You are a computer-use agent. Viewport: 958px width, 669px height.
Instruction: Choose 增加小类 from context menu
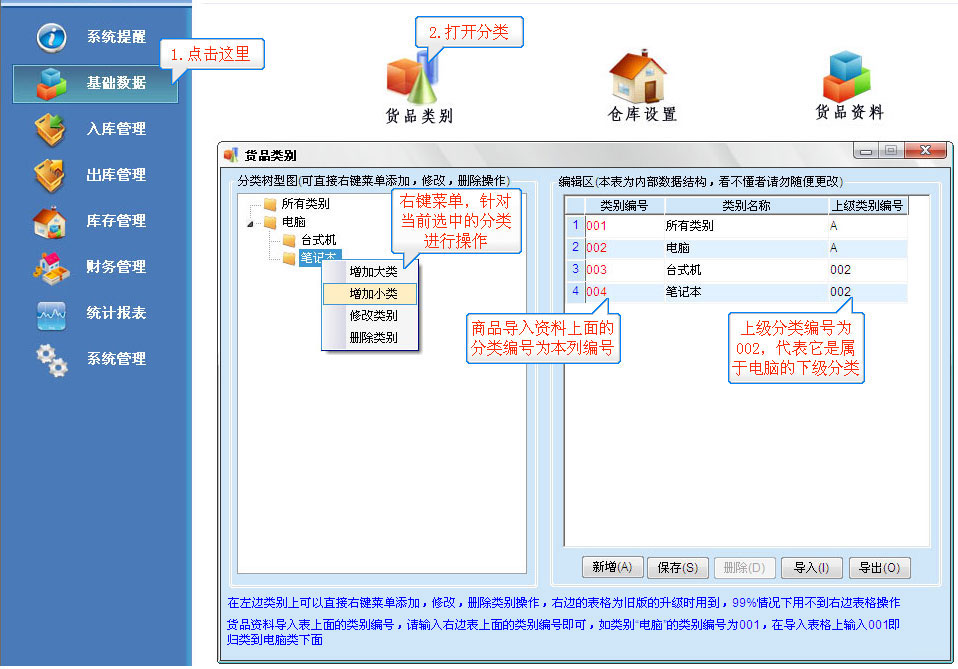(x=372, y=293)
